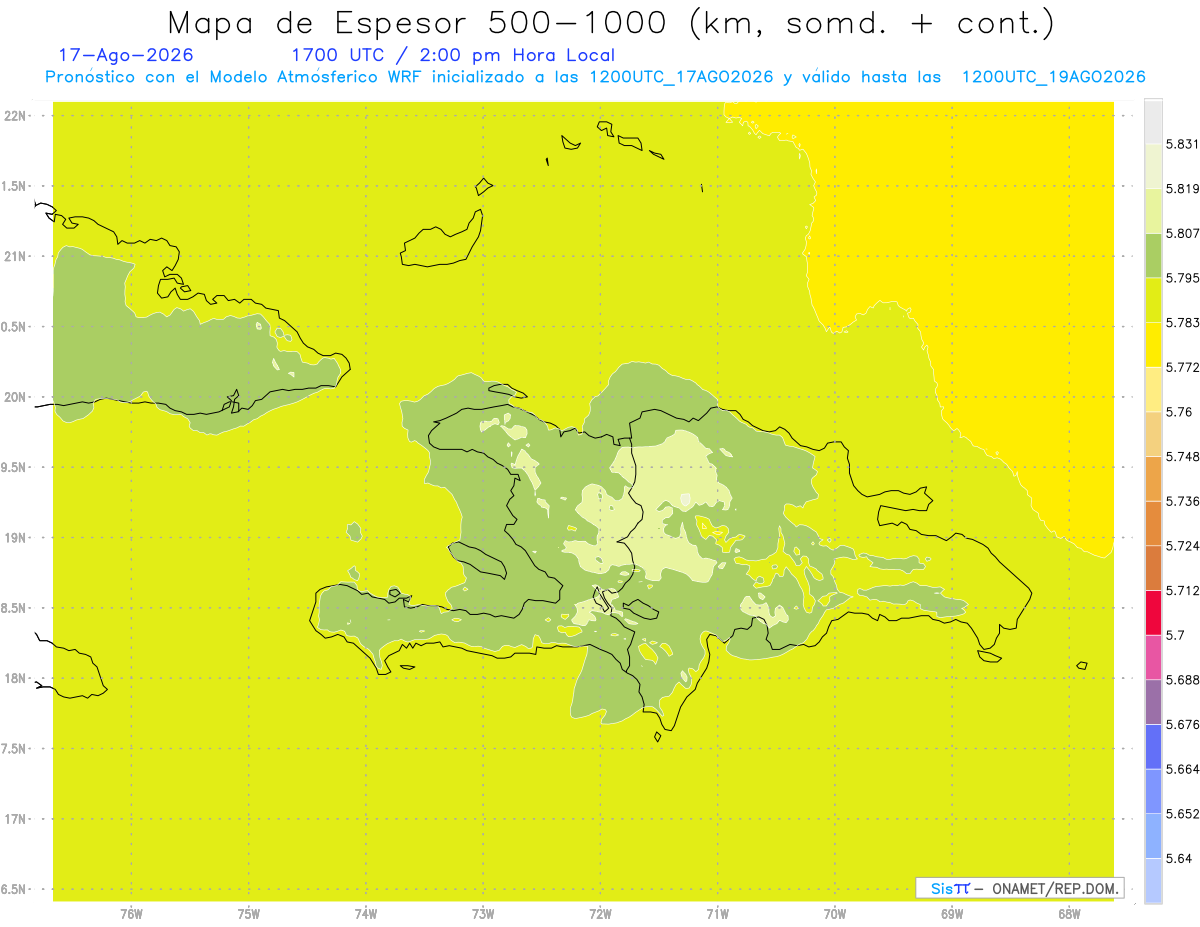Click the legend value "5.64"
1200x927 pixels.
pyautogui.click(x=1179, y=858)
